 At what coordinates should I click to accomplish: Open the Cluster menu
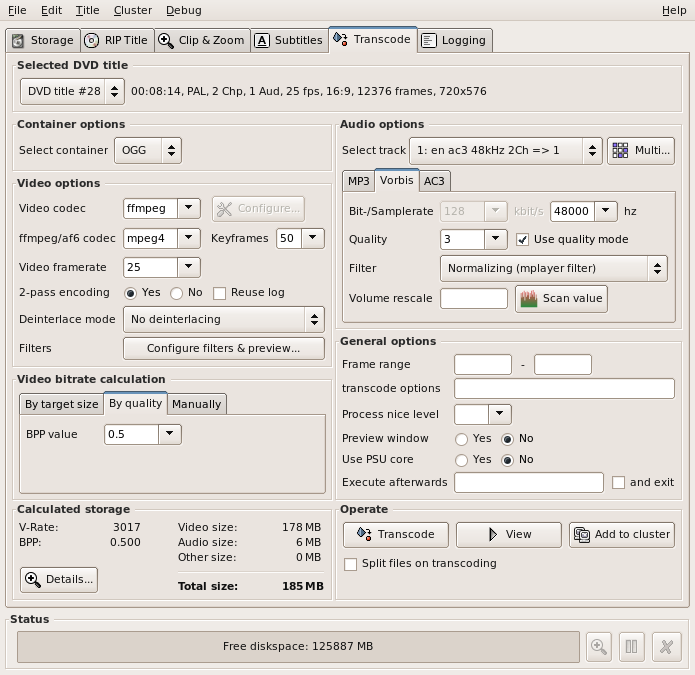(132, 10)
